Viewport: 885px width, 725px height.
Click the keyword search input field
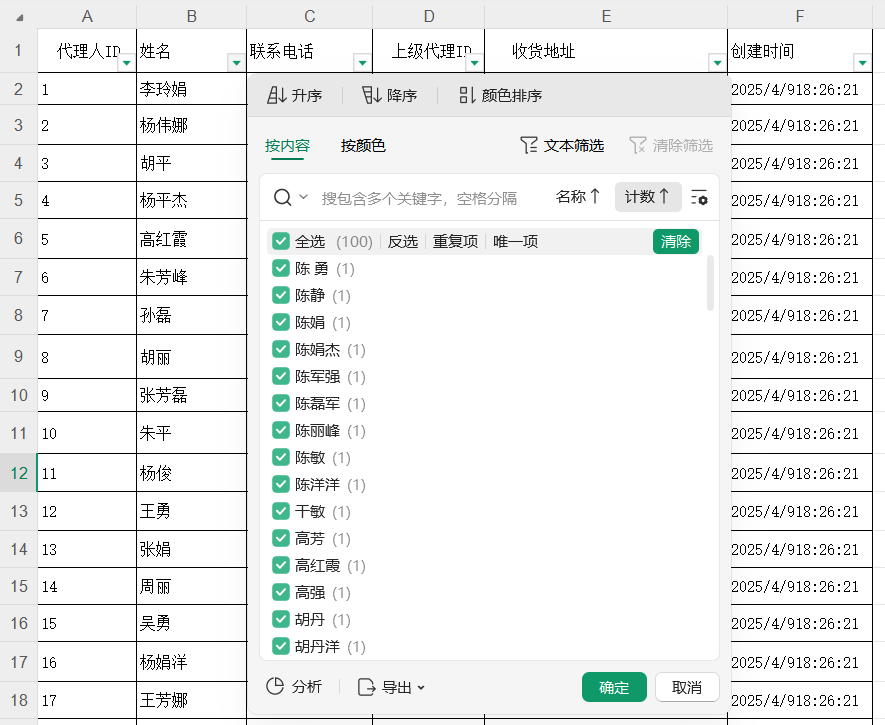430,198
